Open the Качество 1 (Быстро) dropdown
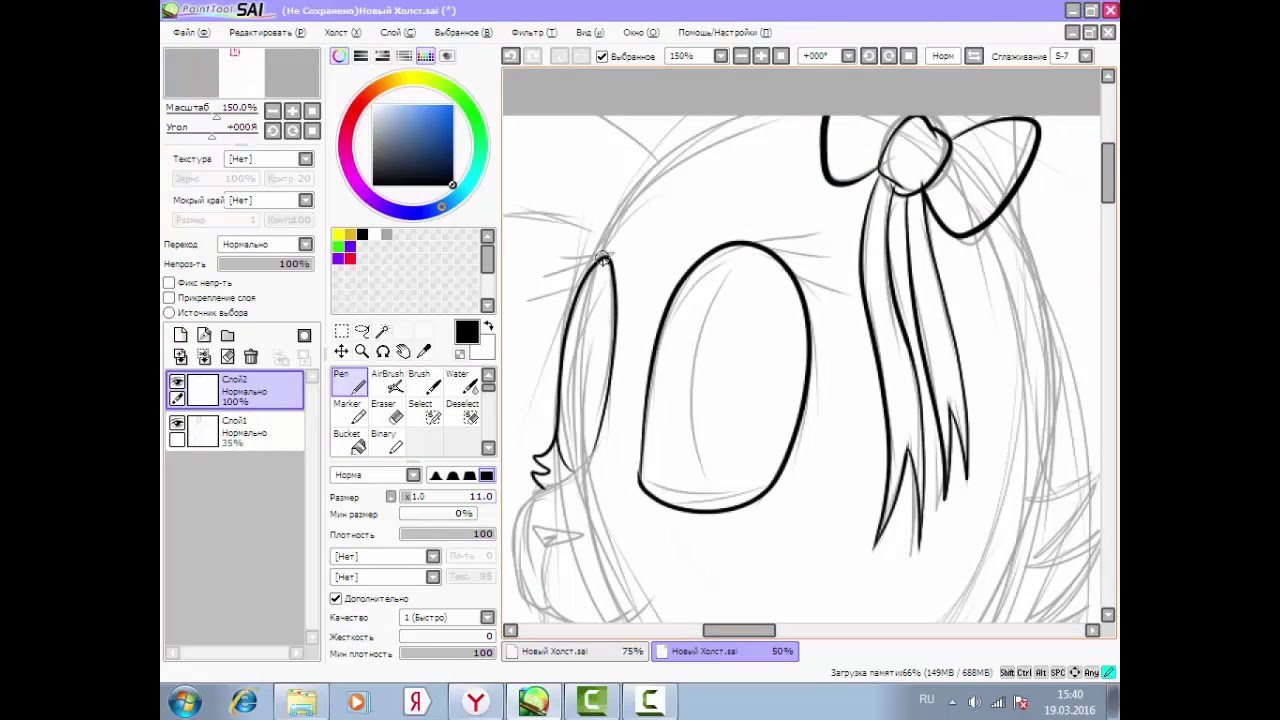 tap(447, 618)
